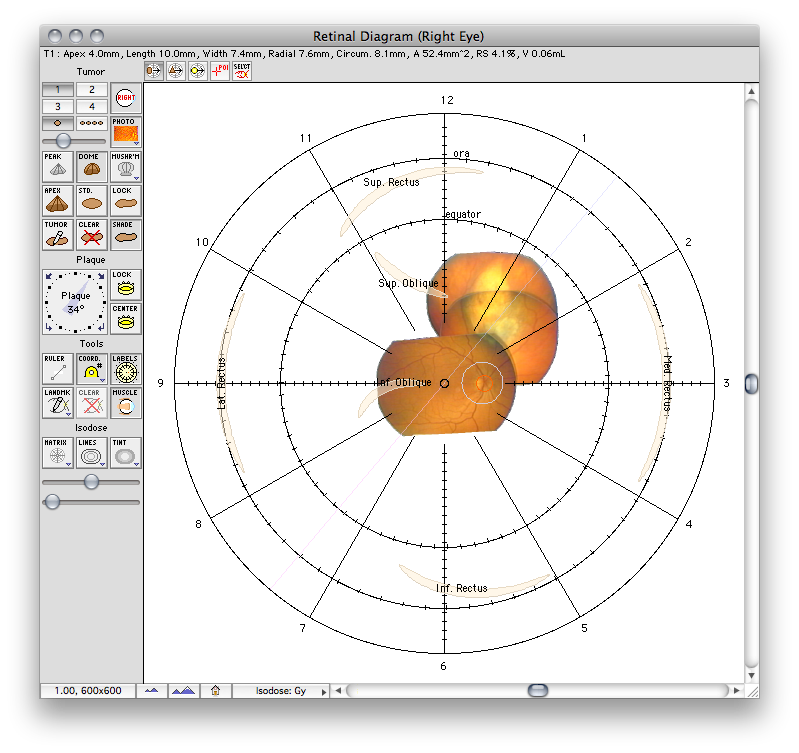Screen dimensions: 799x753
Task: Click the APEX tumor tool
Action: click(58, 200)
